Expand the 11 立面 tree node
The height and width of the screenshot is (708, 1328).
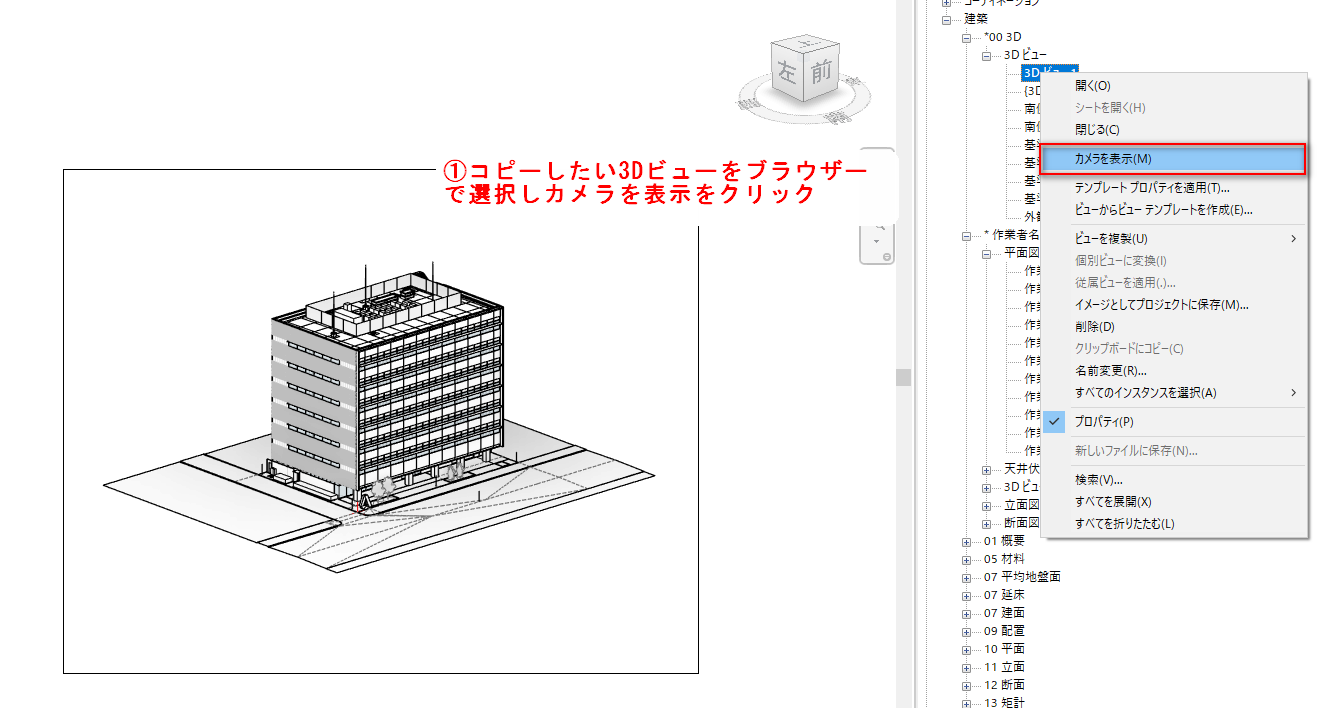click(x=966, y=667)
